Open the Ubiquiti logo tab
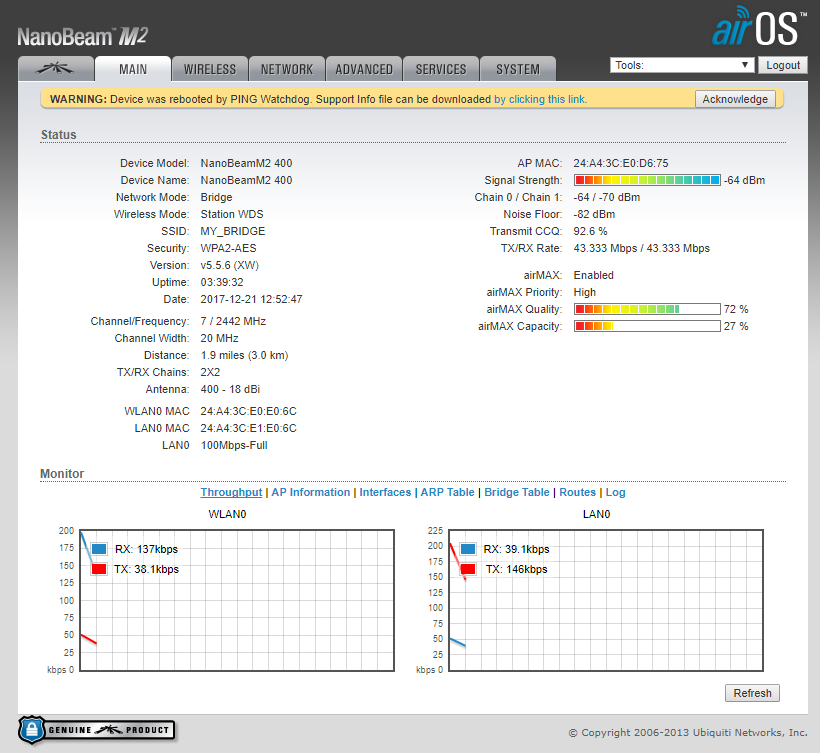Image resolution: width=820 pixels, height=753 pixels. point(56,69)
